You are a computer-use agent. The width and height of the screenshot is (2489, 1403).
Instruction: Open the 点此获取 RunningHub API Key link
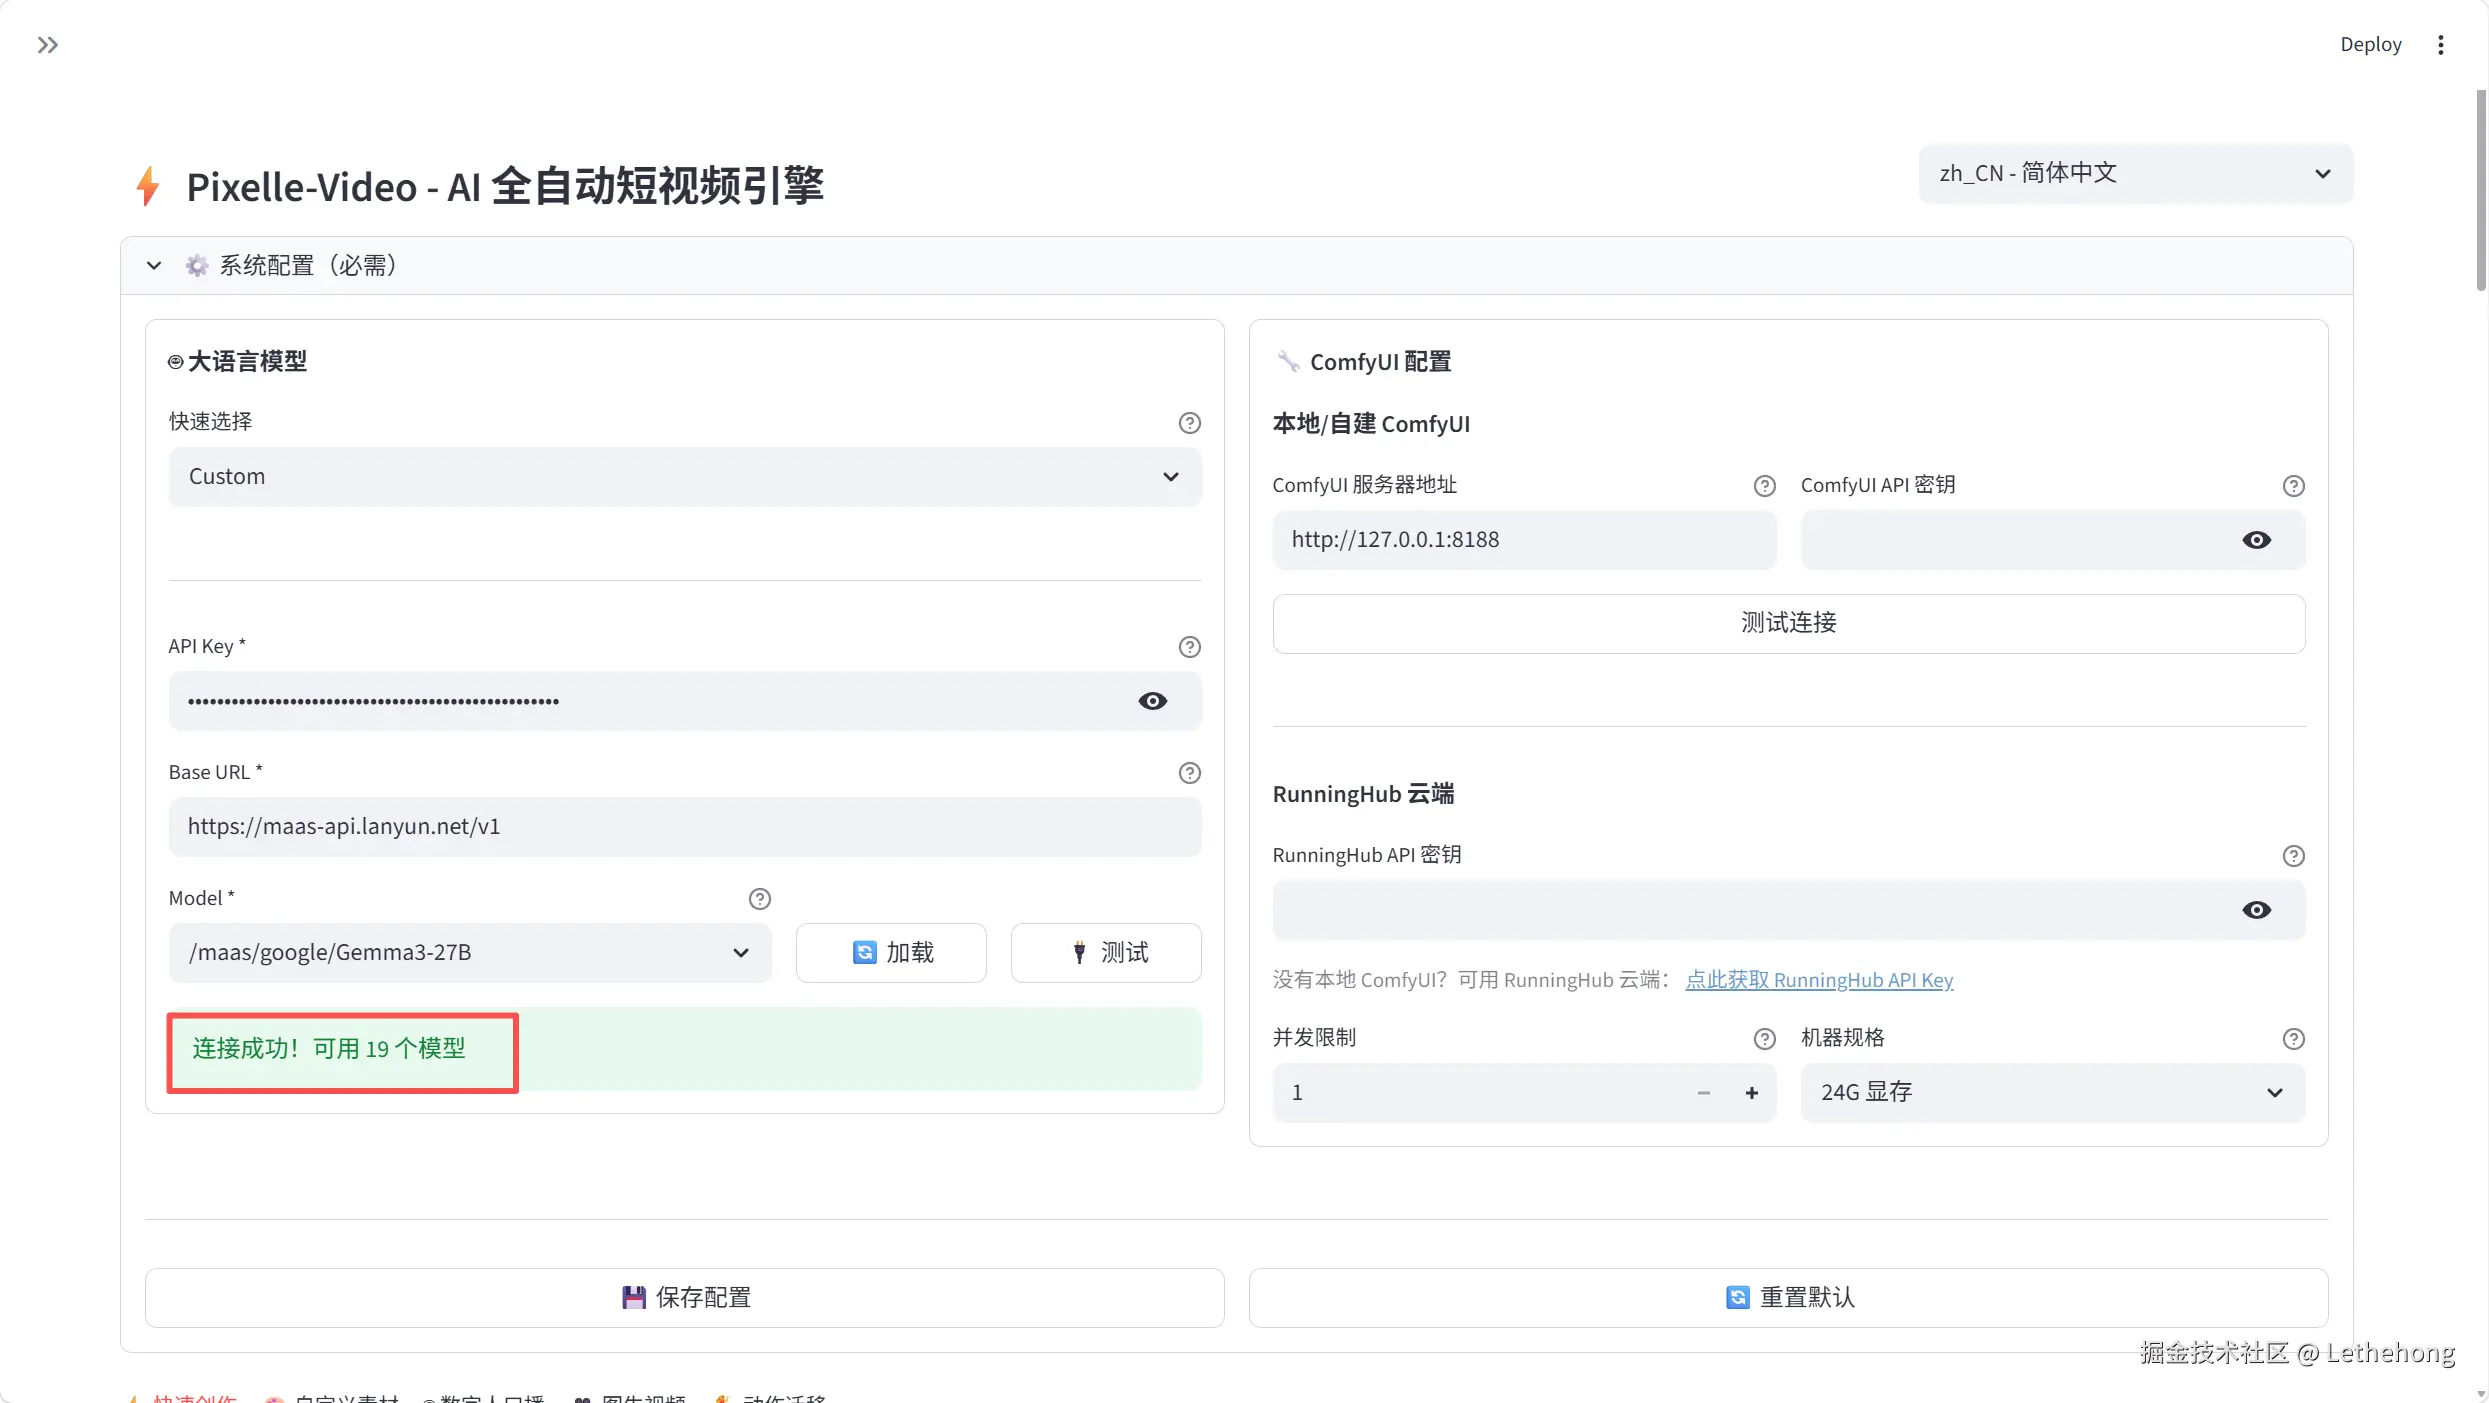tap(1818, 980)
